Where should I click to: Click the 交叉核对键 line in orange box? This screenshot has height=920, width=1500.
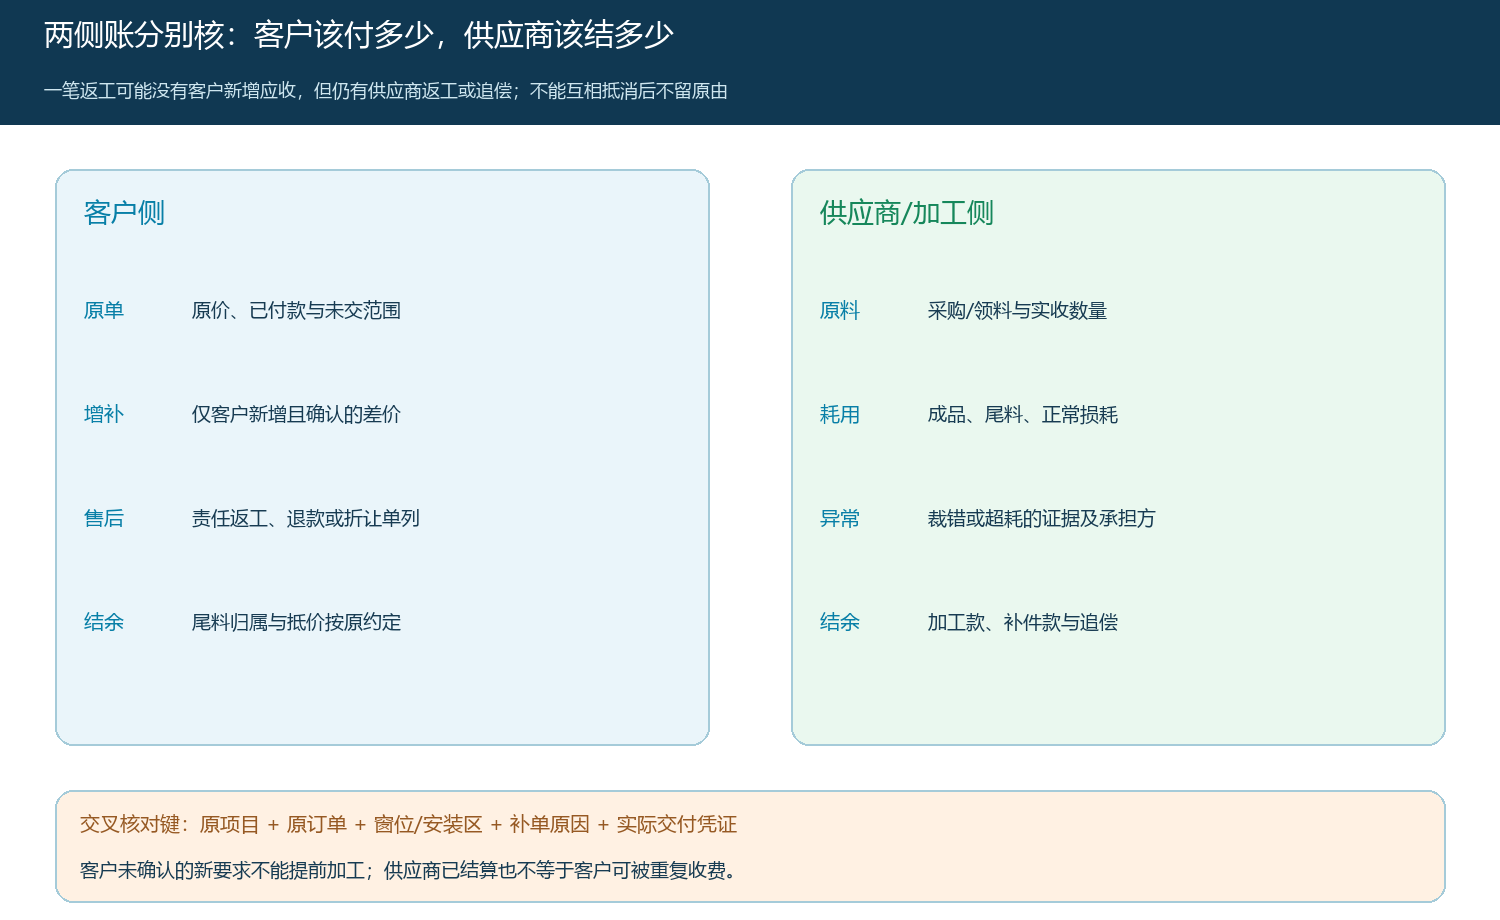[408, 825]
